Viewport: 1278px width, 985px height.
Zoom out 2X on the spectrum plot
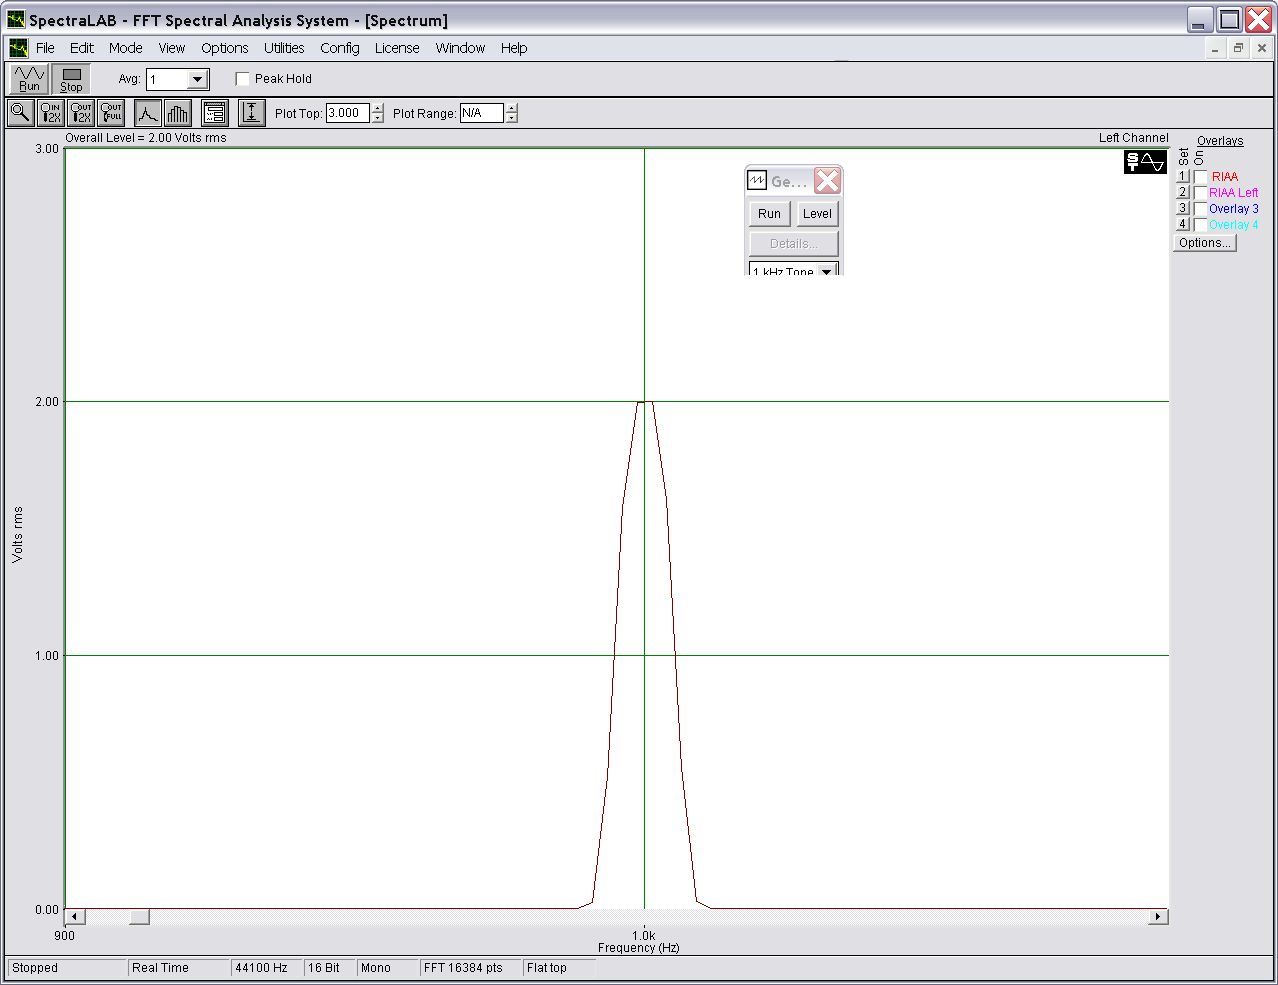coord(81,113)
